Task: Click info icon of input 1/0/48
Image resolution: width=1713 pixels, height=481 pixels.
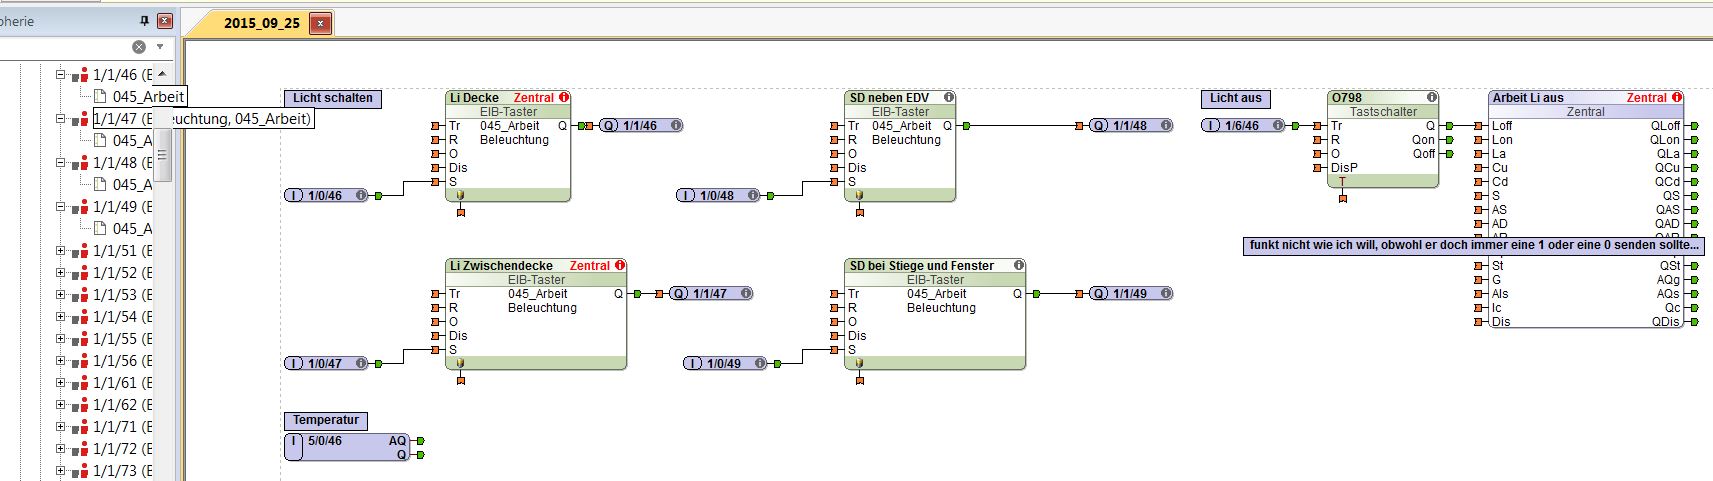Action: [x=753, y=196]
